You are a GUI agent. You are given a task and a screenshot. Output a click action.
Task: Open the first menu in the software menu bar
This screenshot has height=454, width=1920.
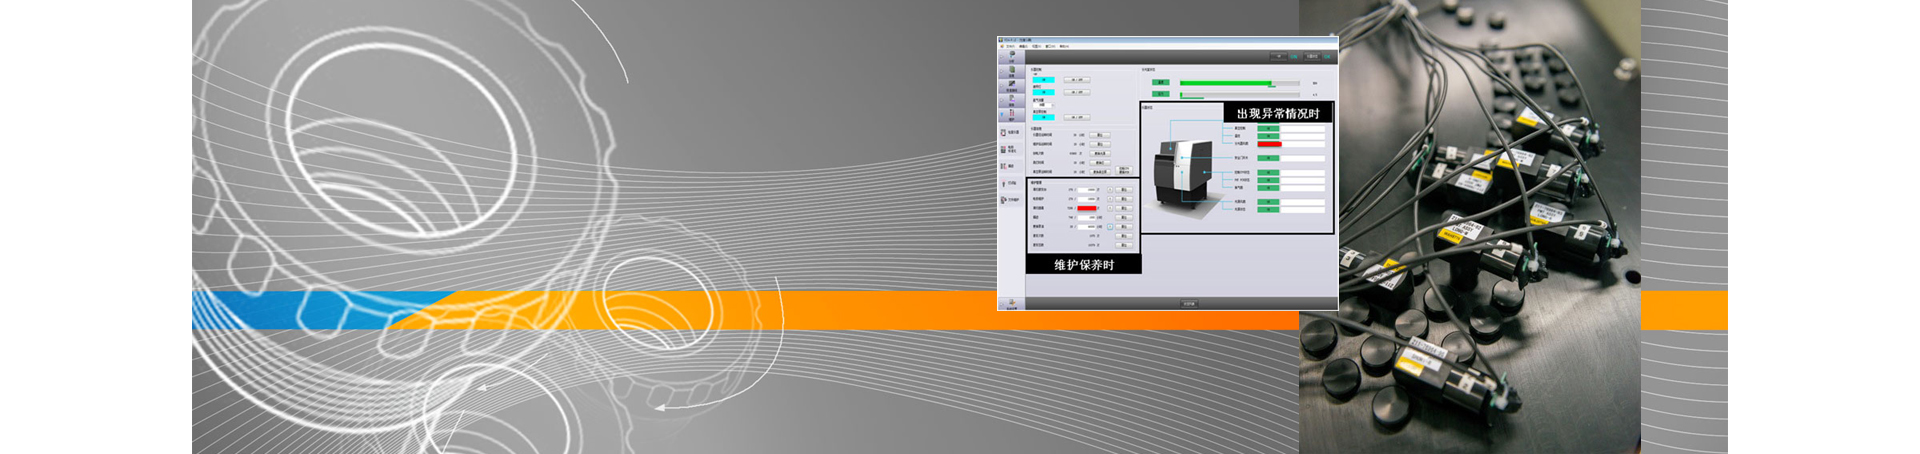coord(1010,46)
